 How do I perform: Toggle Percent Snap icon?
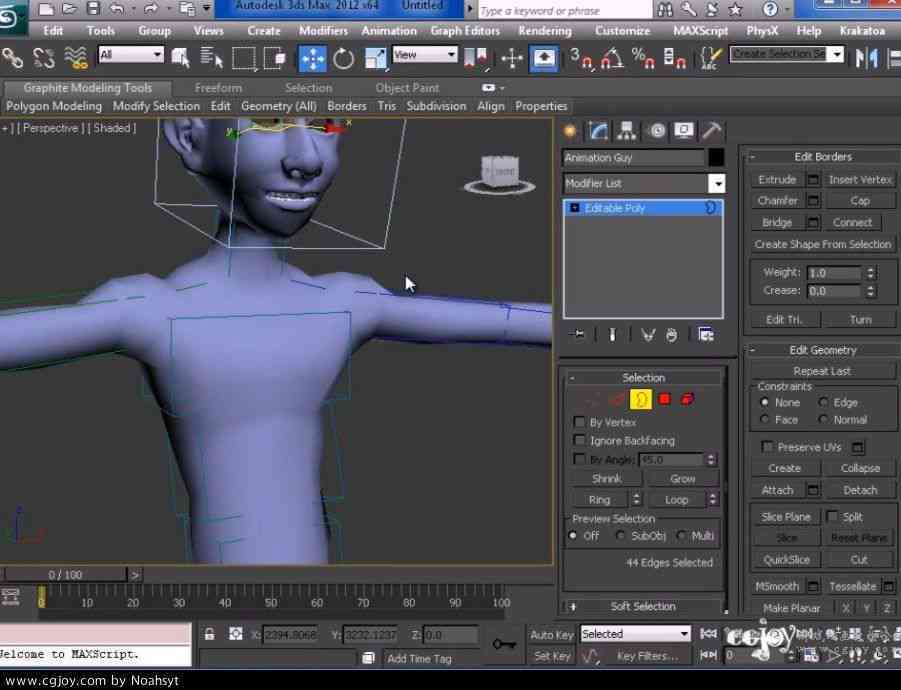coord(643,59)
